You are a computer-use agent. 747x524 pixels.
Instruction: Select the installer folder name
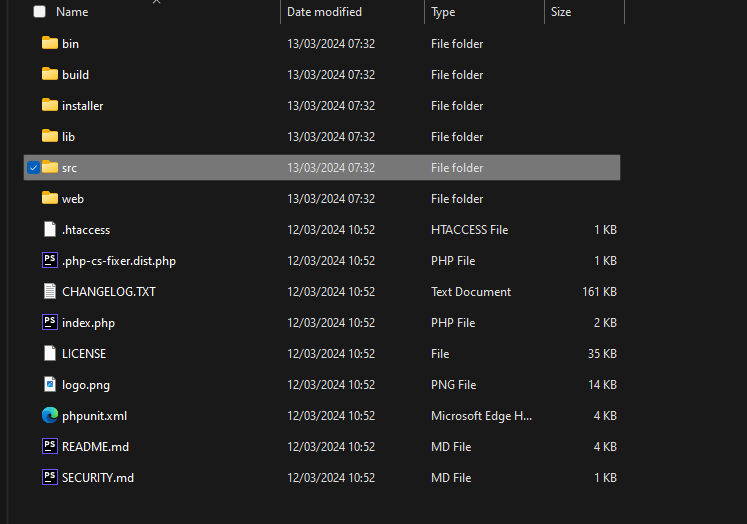tap(82, 106)
